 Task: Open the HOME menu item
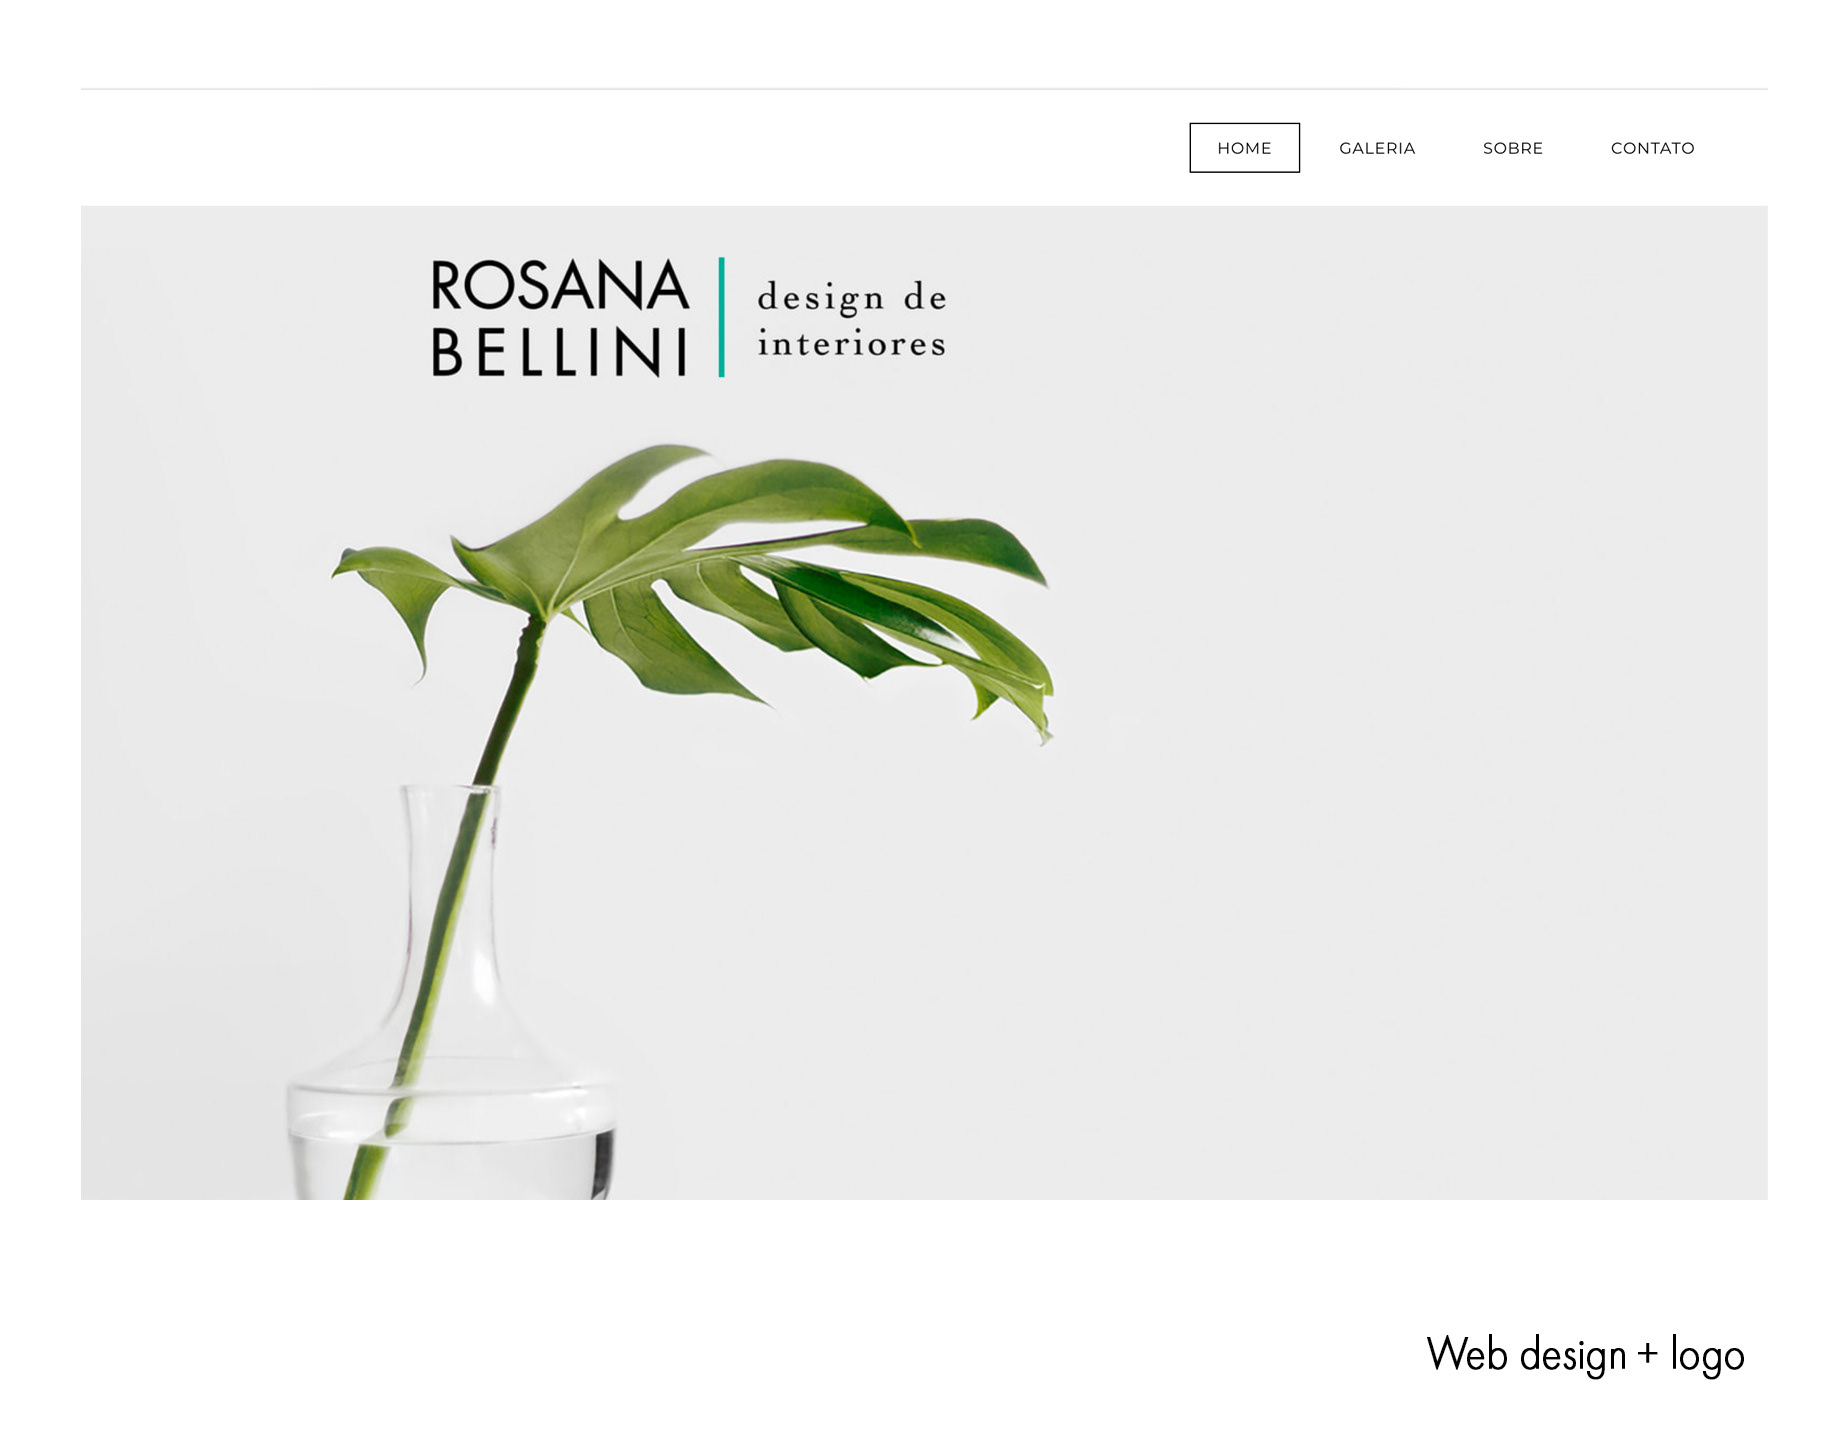point(1244,148)
